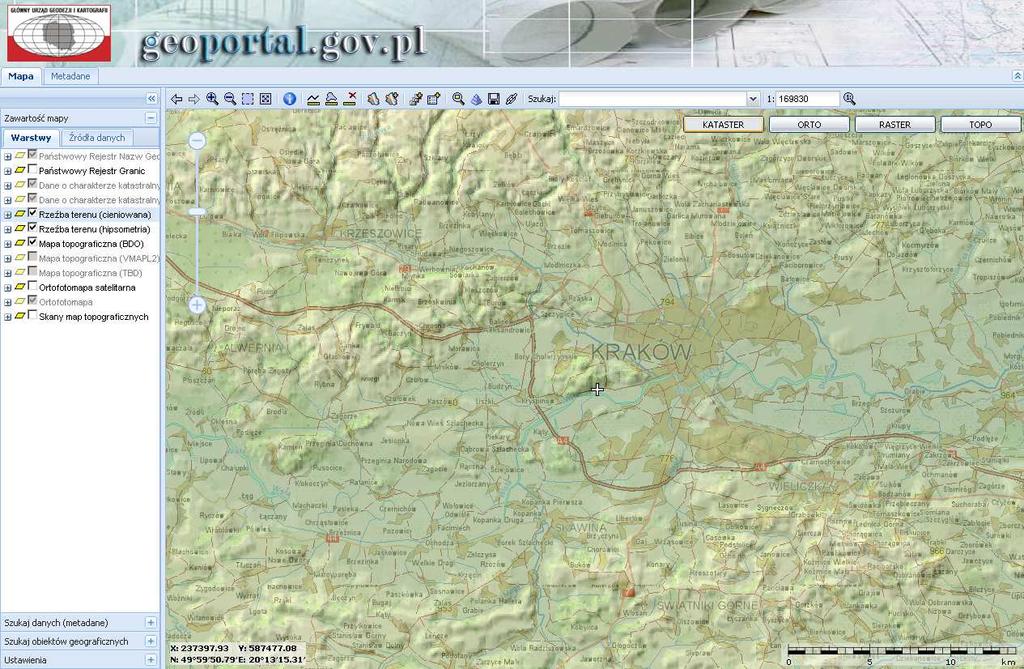Enable Skany map topograficznych layer checkbox
Screen dimensions: 1024x669
[x=32, y=316]
